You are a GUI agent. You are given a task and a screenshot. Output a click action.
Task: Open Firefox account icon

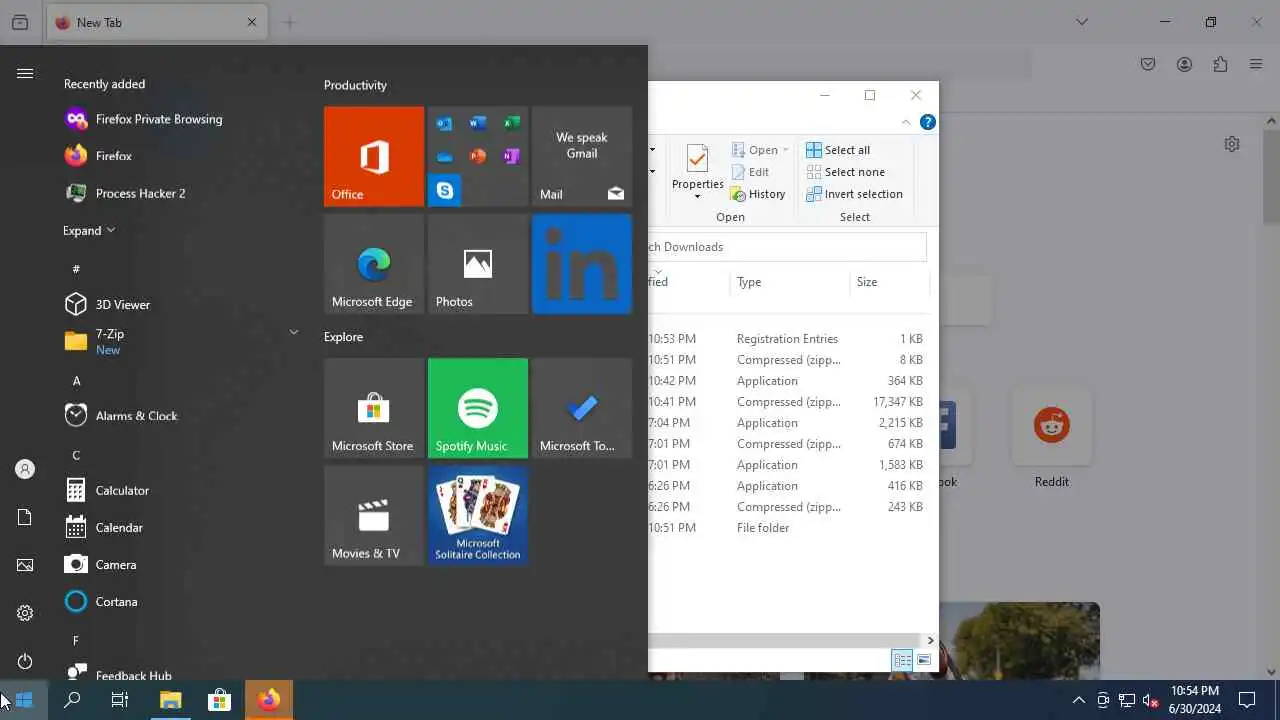pyautogui.click(x=1184, y=64)
